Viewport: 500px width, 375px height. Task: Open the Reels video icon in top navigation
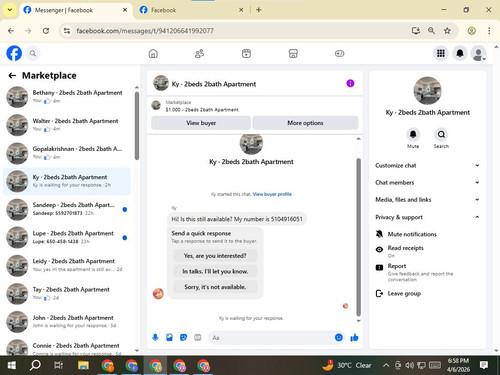click(246, 53)
